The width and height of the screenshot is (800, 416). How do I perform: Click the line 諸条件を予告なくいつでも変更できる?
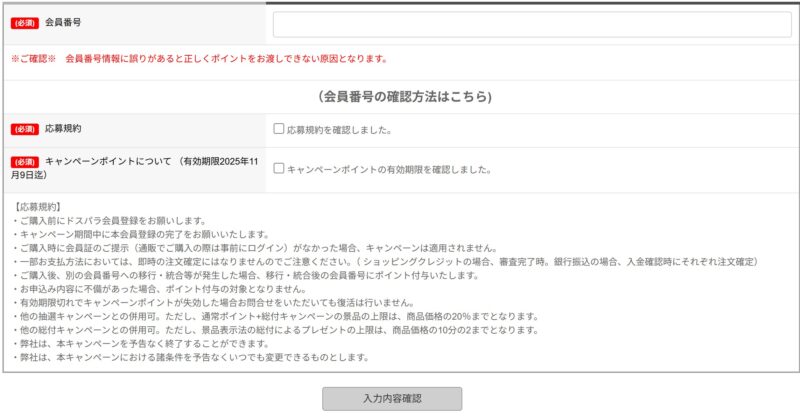point(191,357)
